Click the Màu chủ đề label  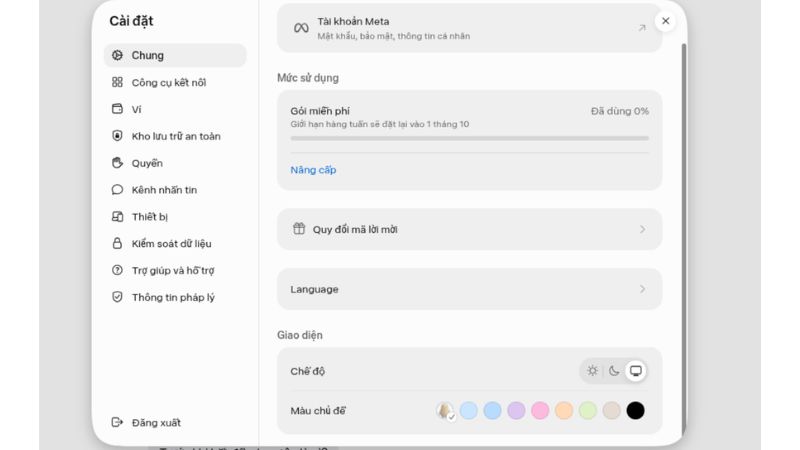[x=318, y=411]
